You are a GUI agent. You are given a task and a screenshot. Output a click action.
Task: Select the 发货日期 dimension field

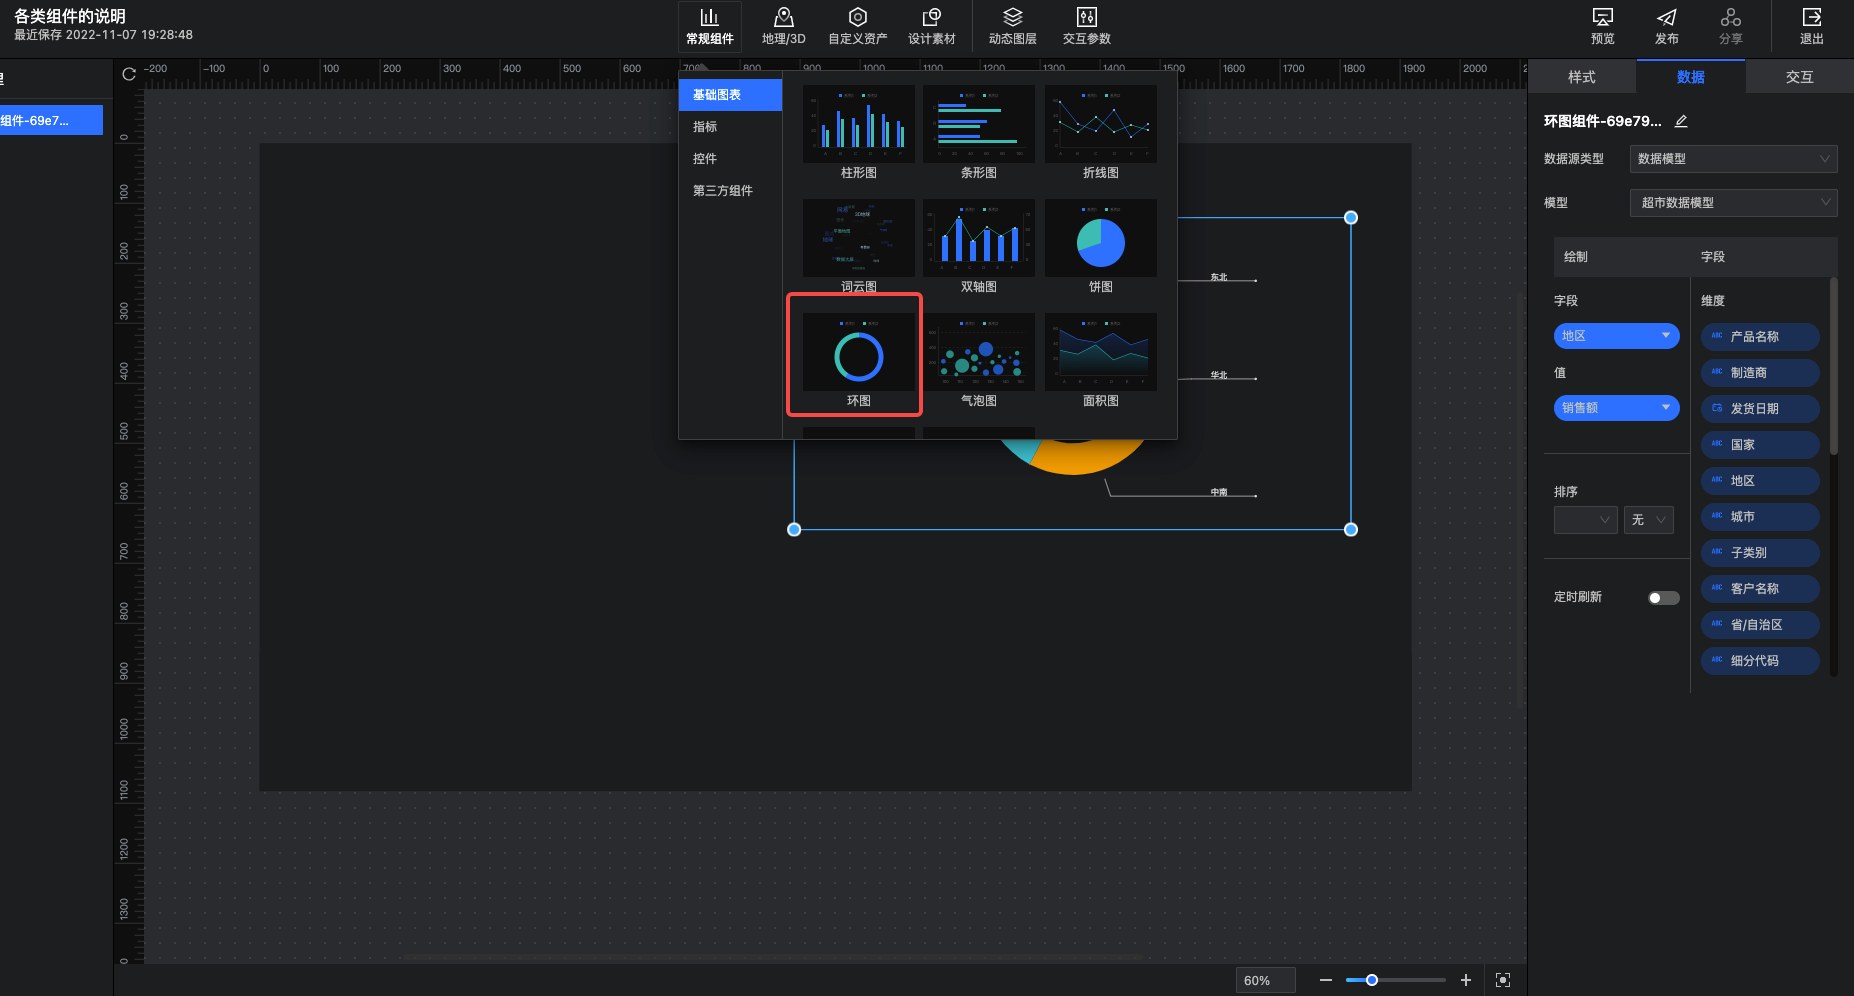coord(1759,409)
